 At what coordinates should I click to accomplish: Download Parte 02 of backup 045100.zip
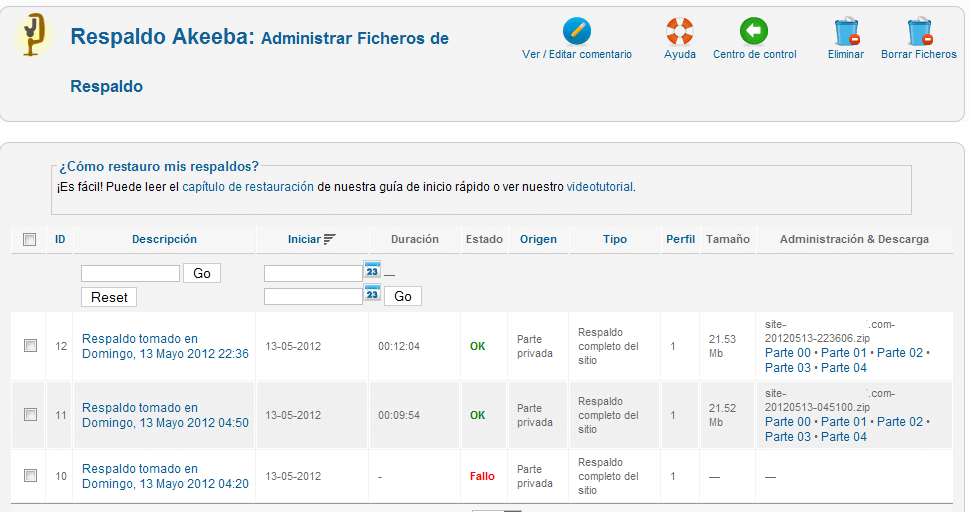click(x=900, y=422)
